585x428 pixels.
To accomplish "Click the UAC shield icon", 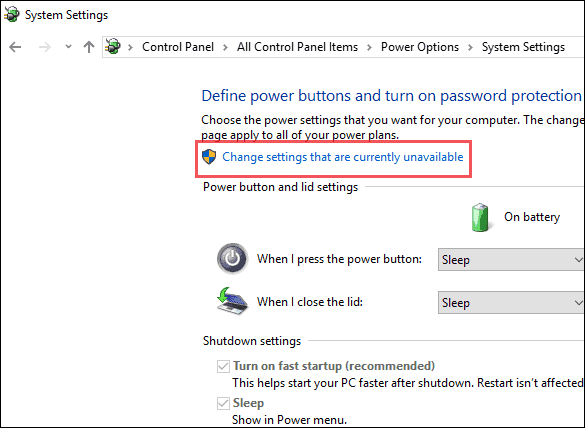I will pyautogui.click(x=209, y=157).
